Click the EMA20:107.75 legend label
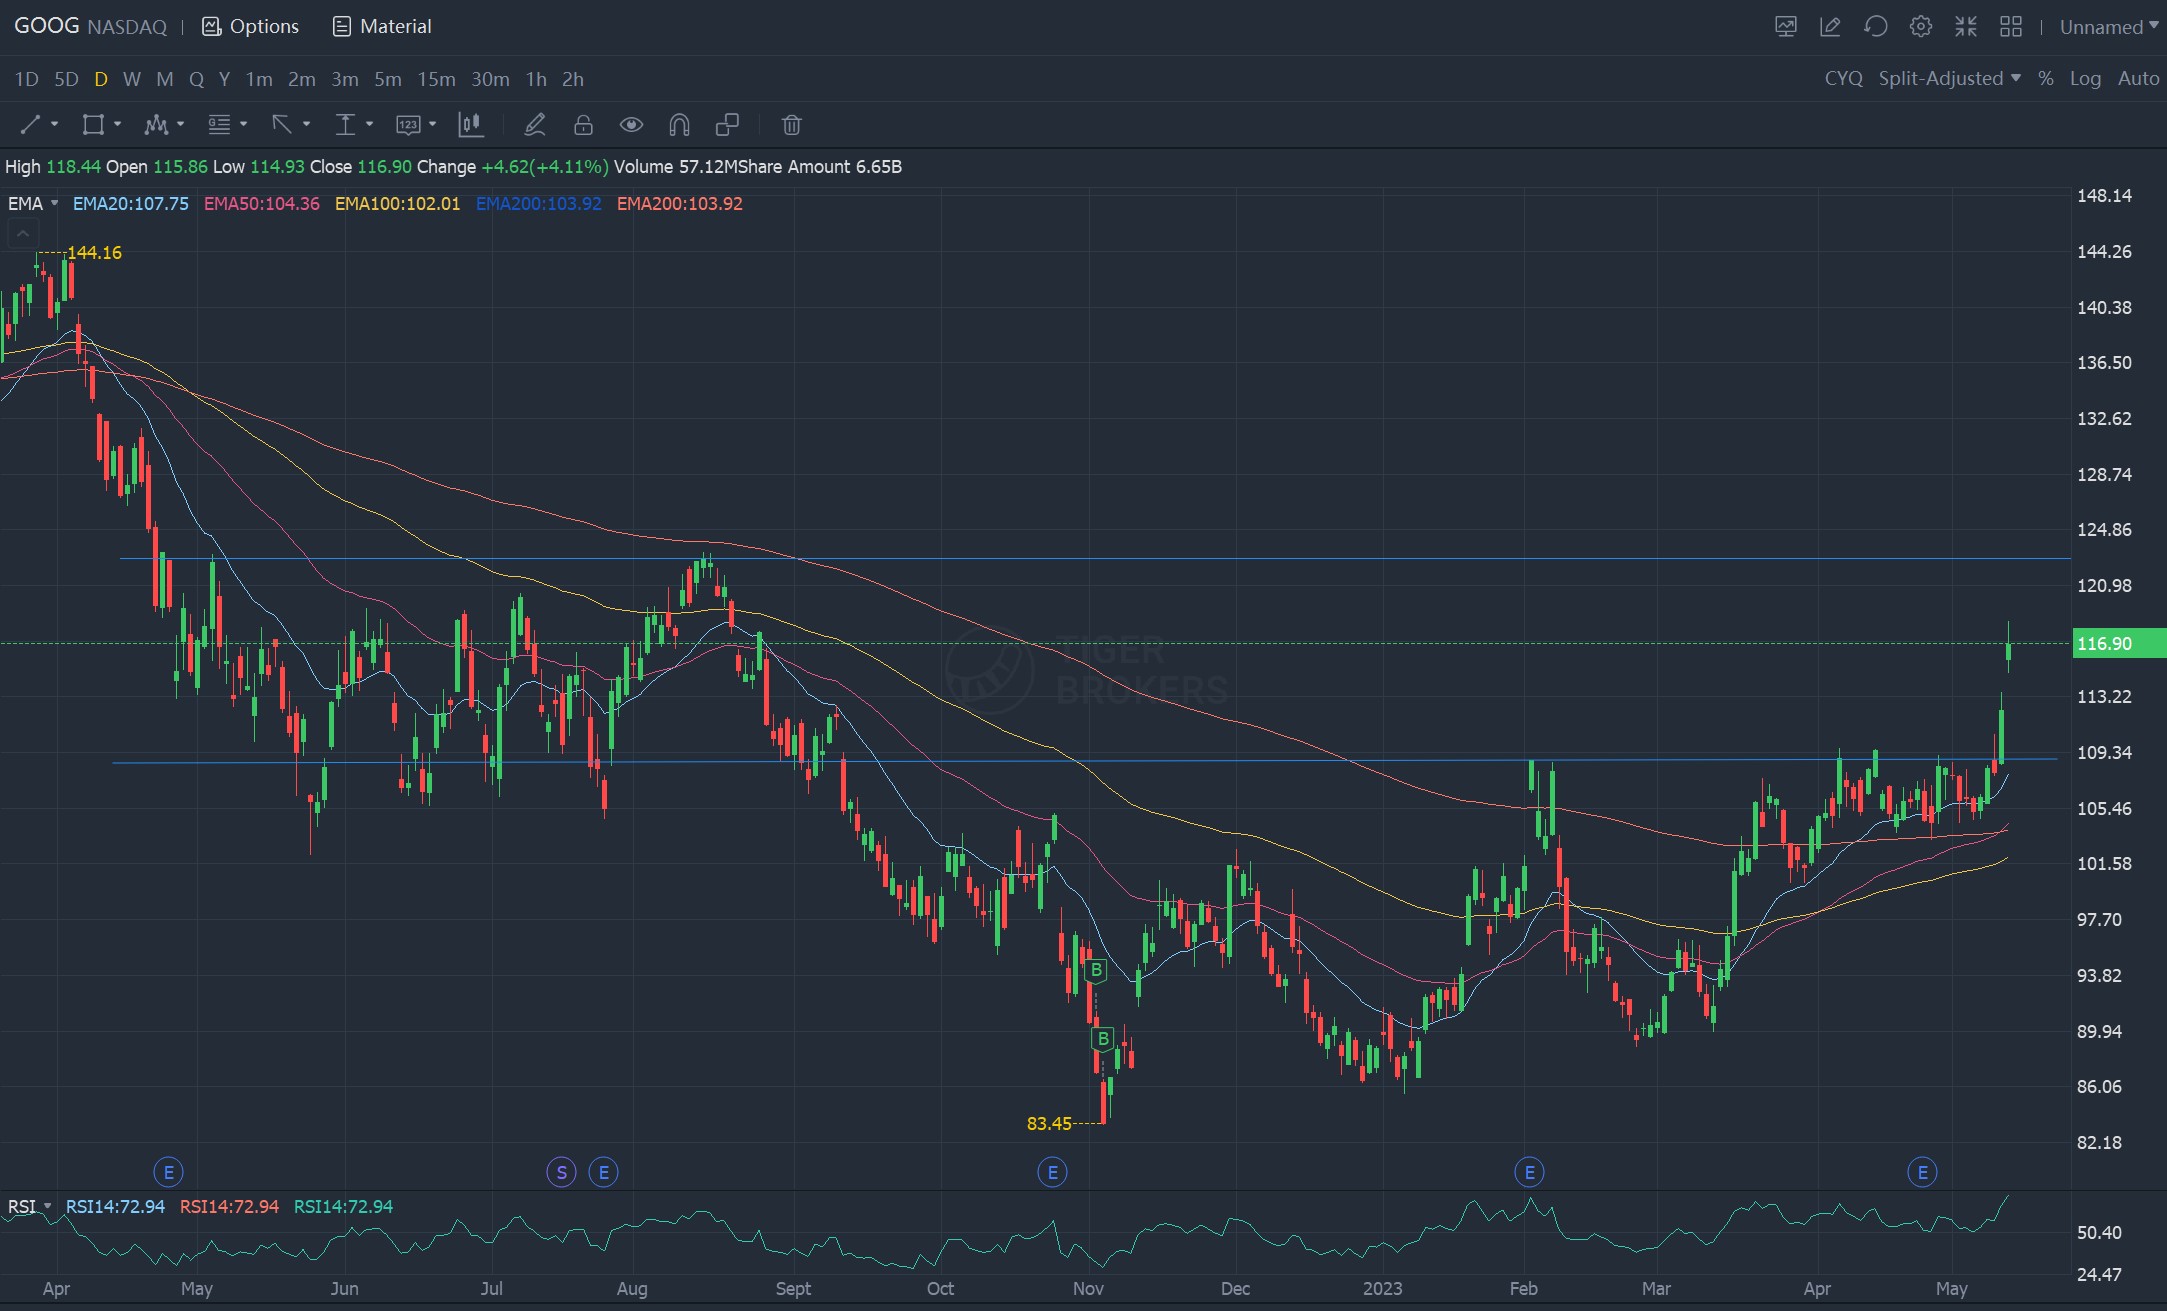Image resolution: width=2167 pixels, height=1311 pixels. 131,204
